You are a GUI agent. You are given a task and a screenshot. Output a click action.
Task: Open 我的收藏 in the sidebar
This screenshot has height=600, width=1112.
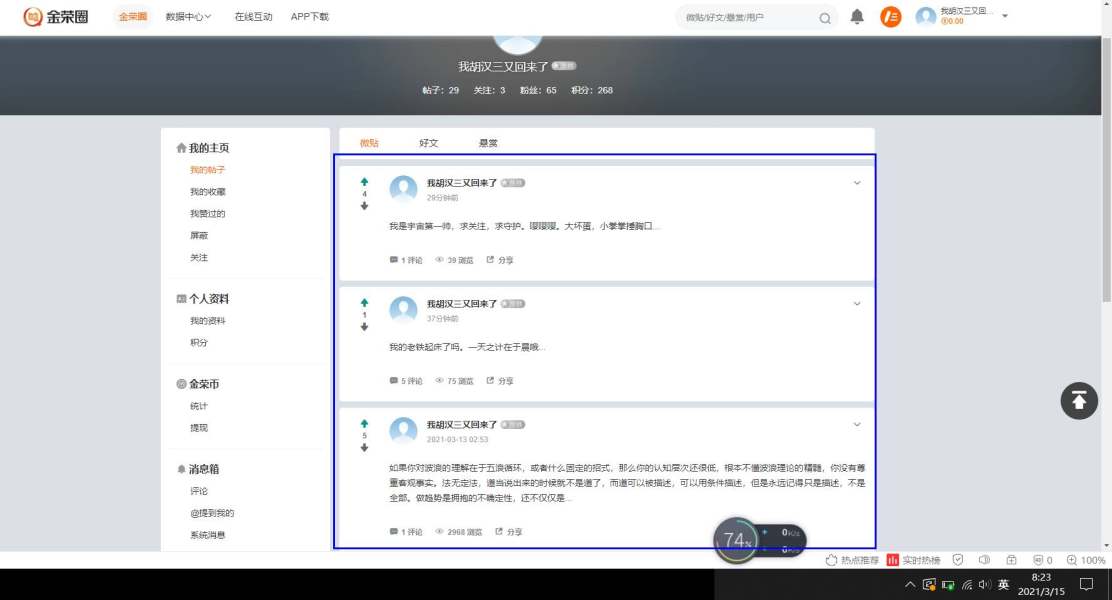pos(207,192)
